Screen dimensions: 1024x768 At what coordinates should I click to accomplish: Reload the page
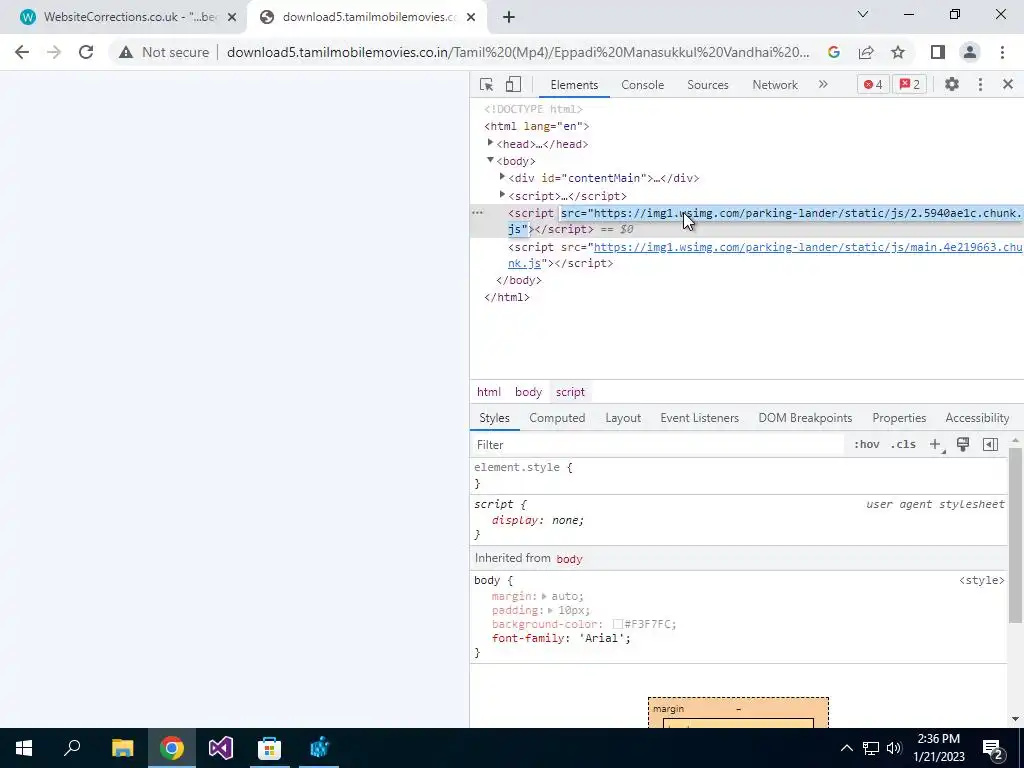86,52
